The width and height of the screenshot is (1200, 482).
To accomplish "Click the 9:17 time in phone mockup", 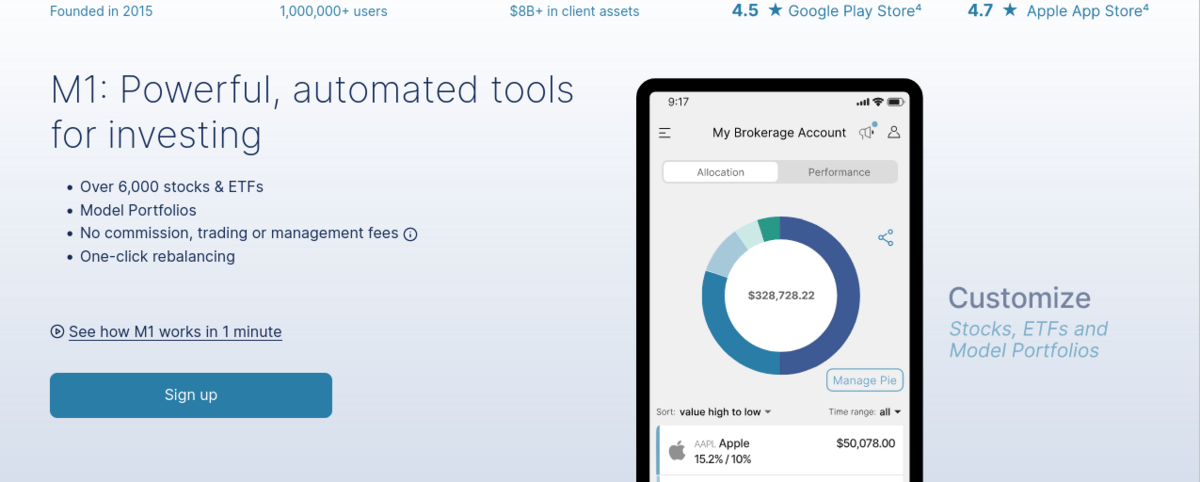I will pyautogui.click(x=679, y=101).
